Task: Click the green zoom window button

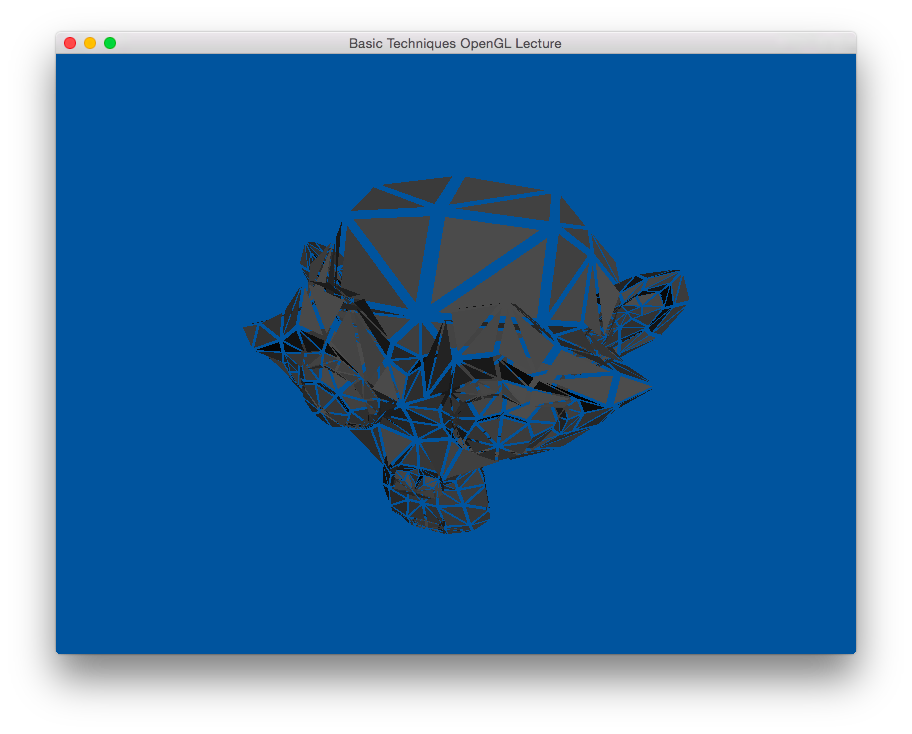Action: tap(110, 43)
